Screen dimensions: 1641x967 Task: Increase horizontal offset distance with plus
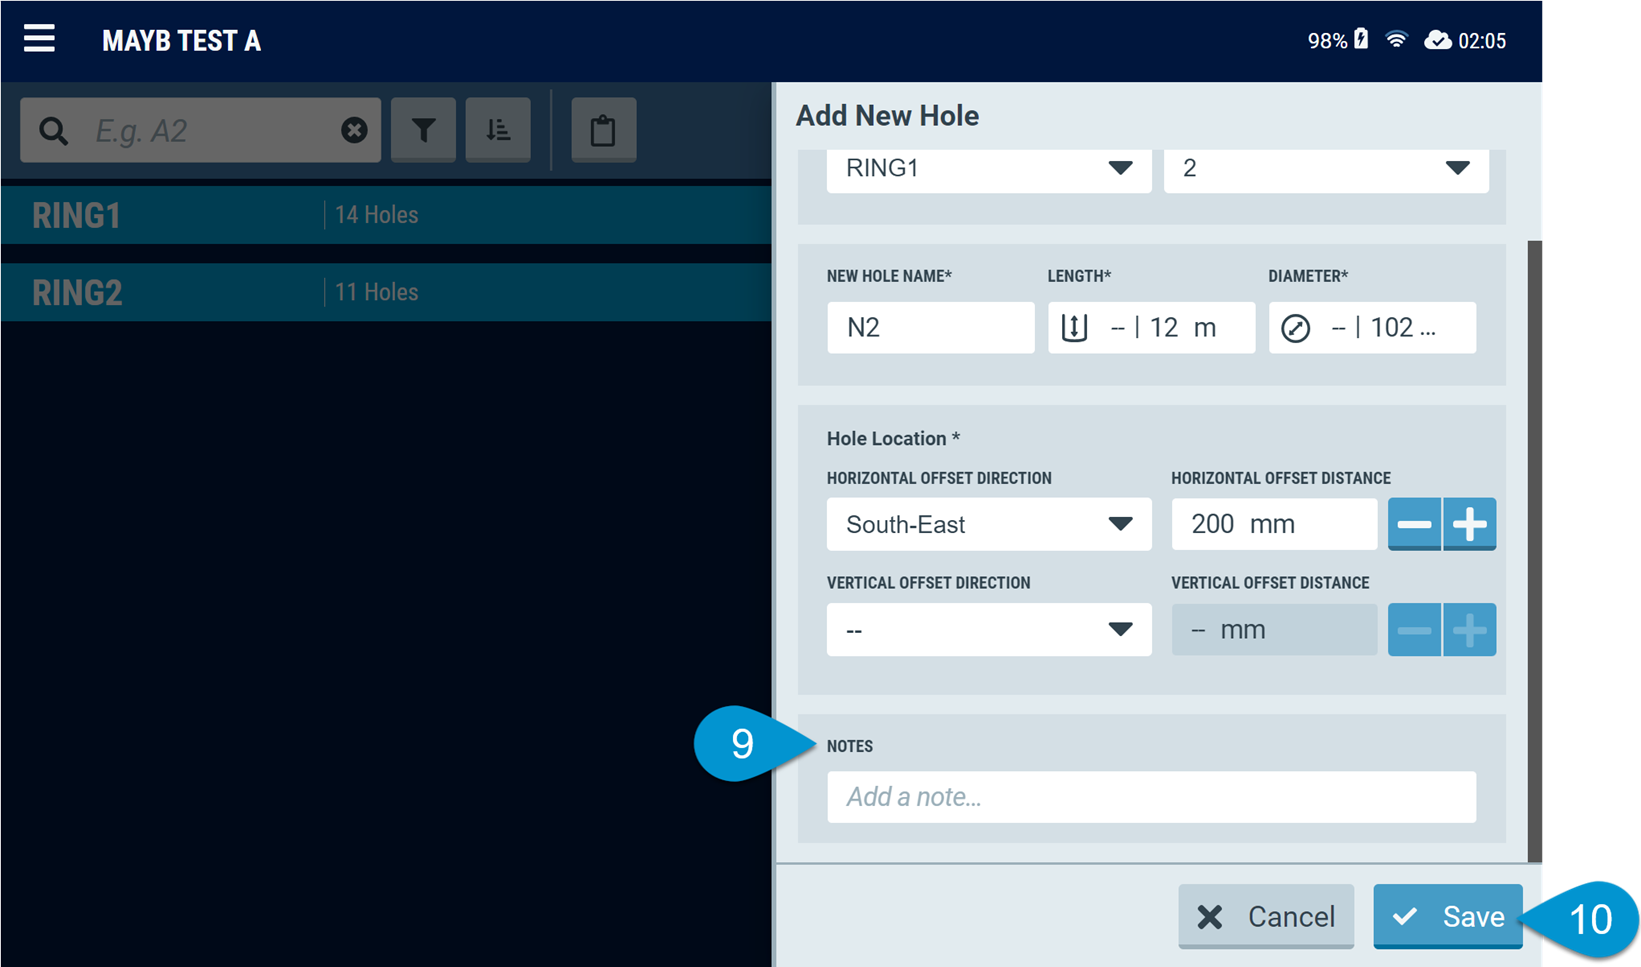(x=1469, y=524)
